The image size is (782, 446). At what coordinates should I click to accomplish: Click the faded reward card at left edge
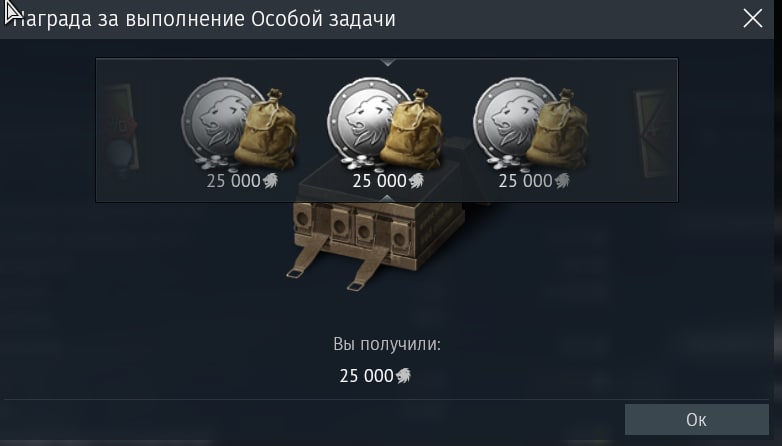(120, 128)
